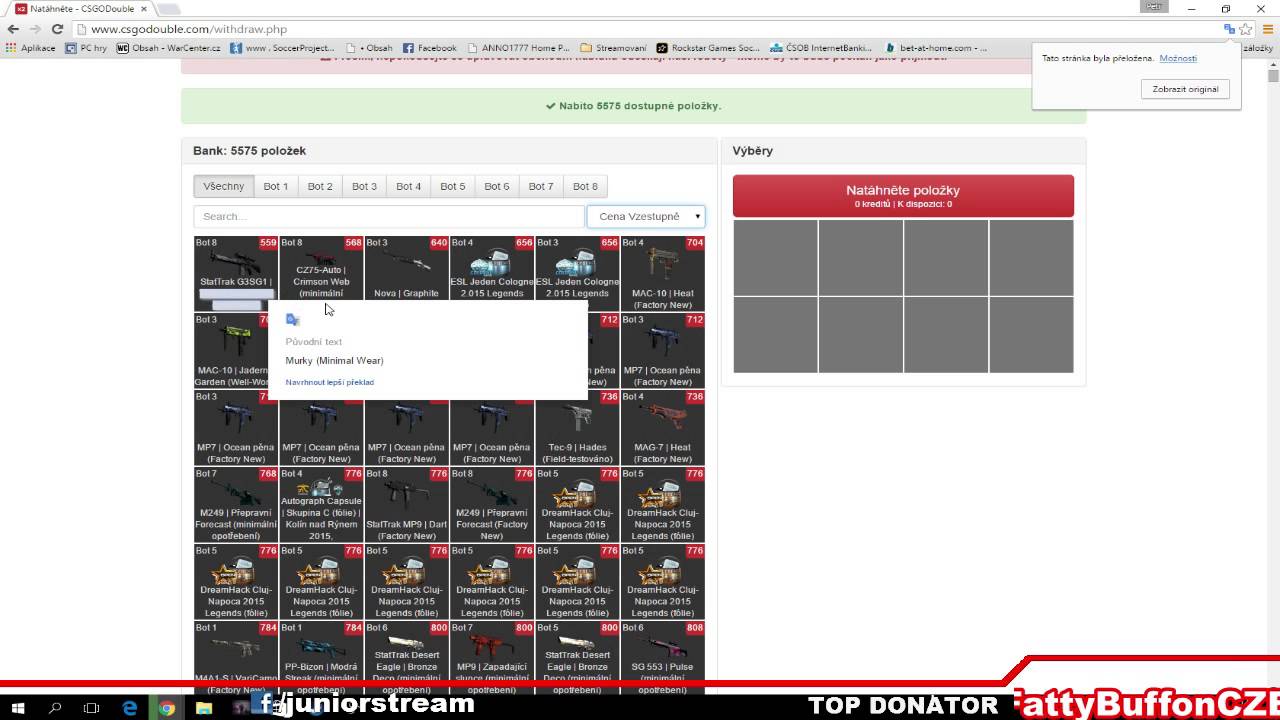Viewport: 1280px width, 720px height.
Task: Open File Explorer from the taskbar
Action: 204,708
